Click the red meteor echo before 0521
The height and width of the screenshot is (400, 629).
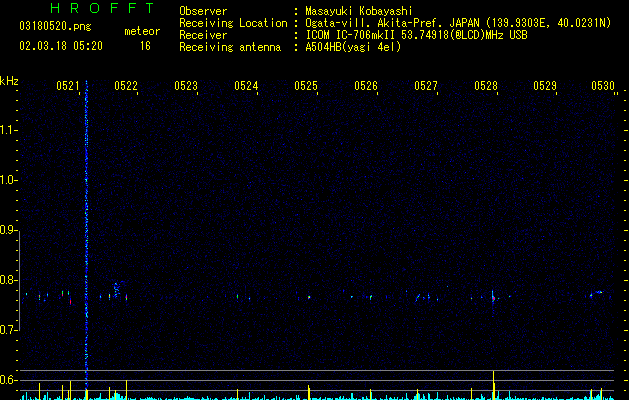tap(71, 301)
